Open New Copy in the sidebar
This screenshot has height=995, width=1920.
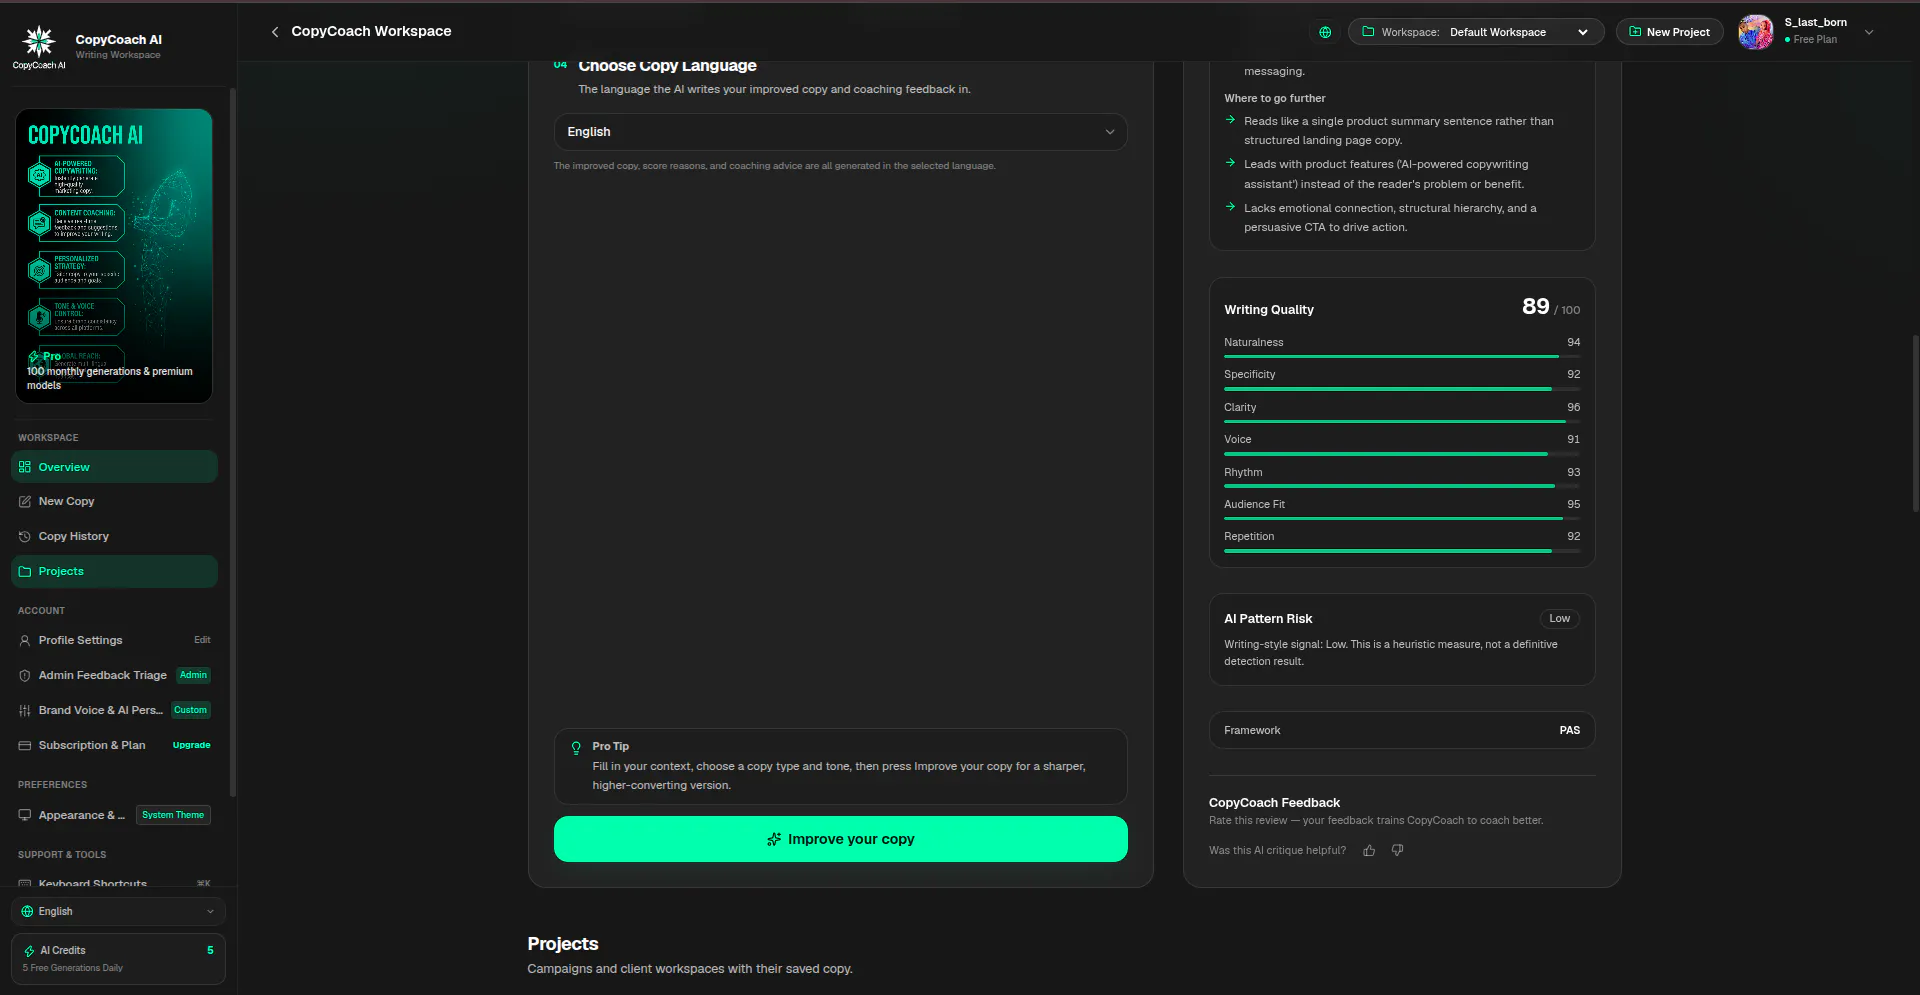click(x=114, y=502)
